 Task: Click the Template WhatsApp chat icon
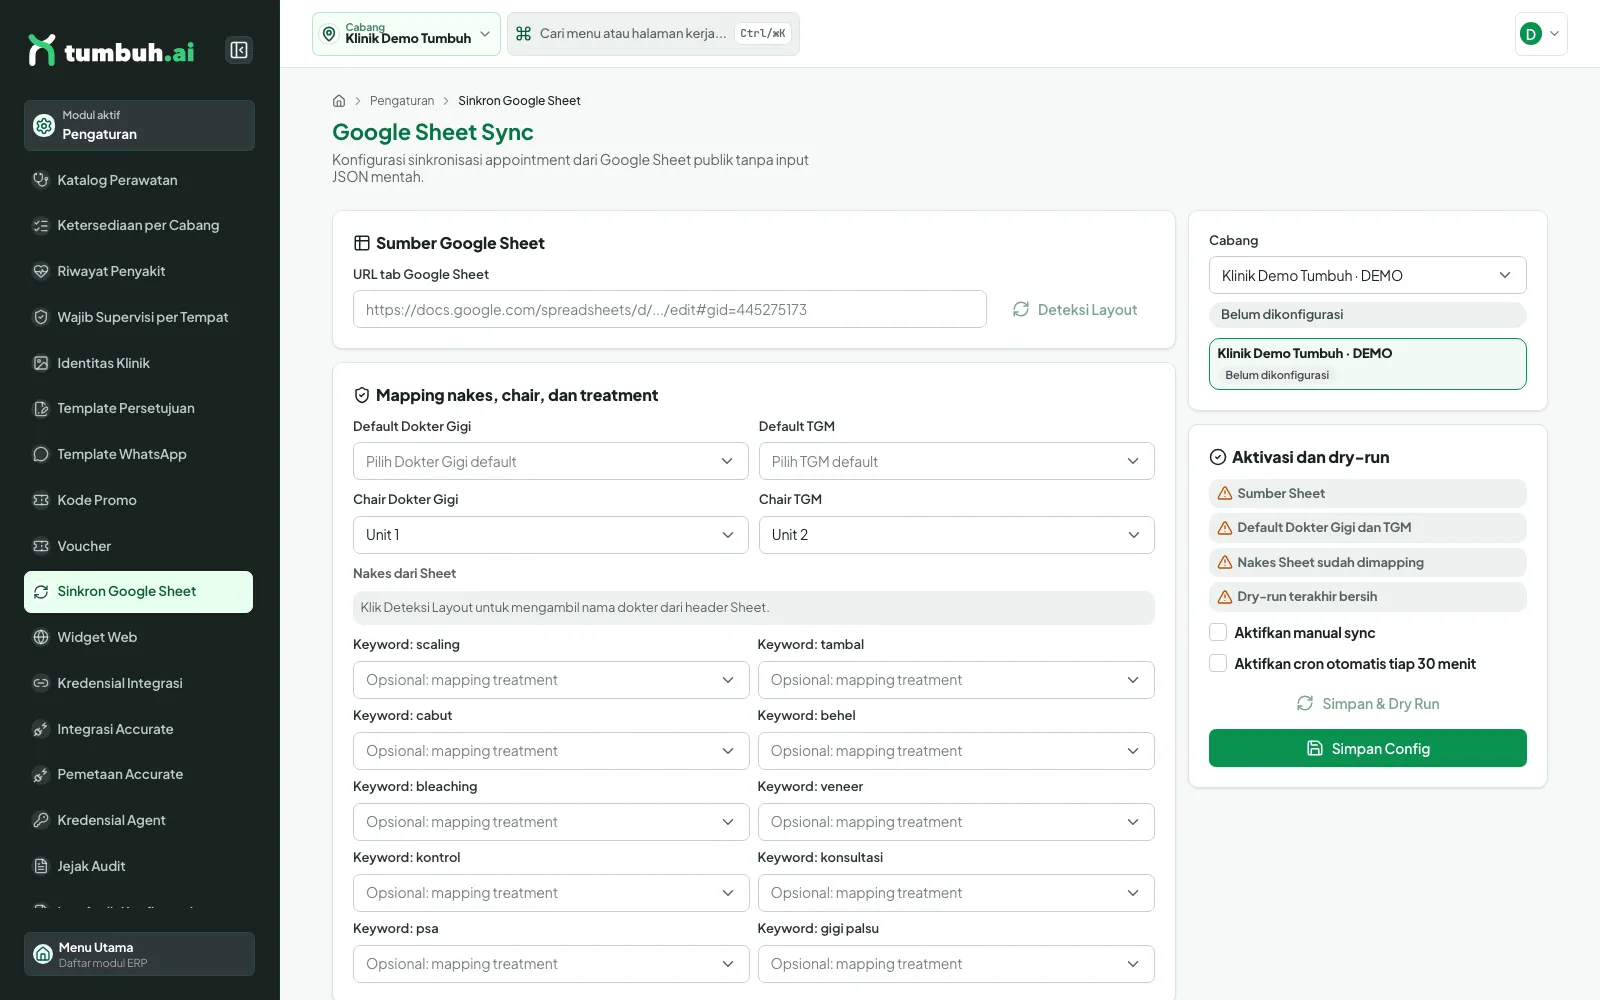pos(41,454)
